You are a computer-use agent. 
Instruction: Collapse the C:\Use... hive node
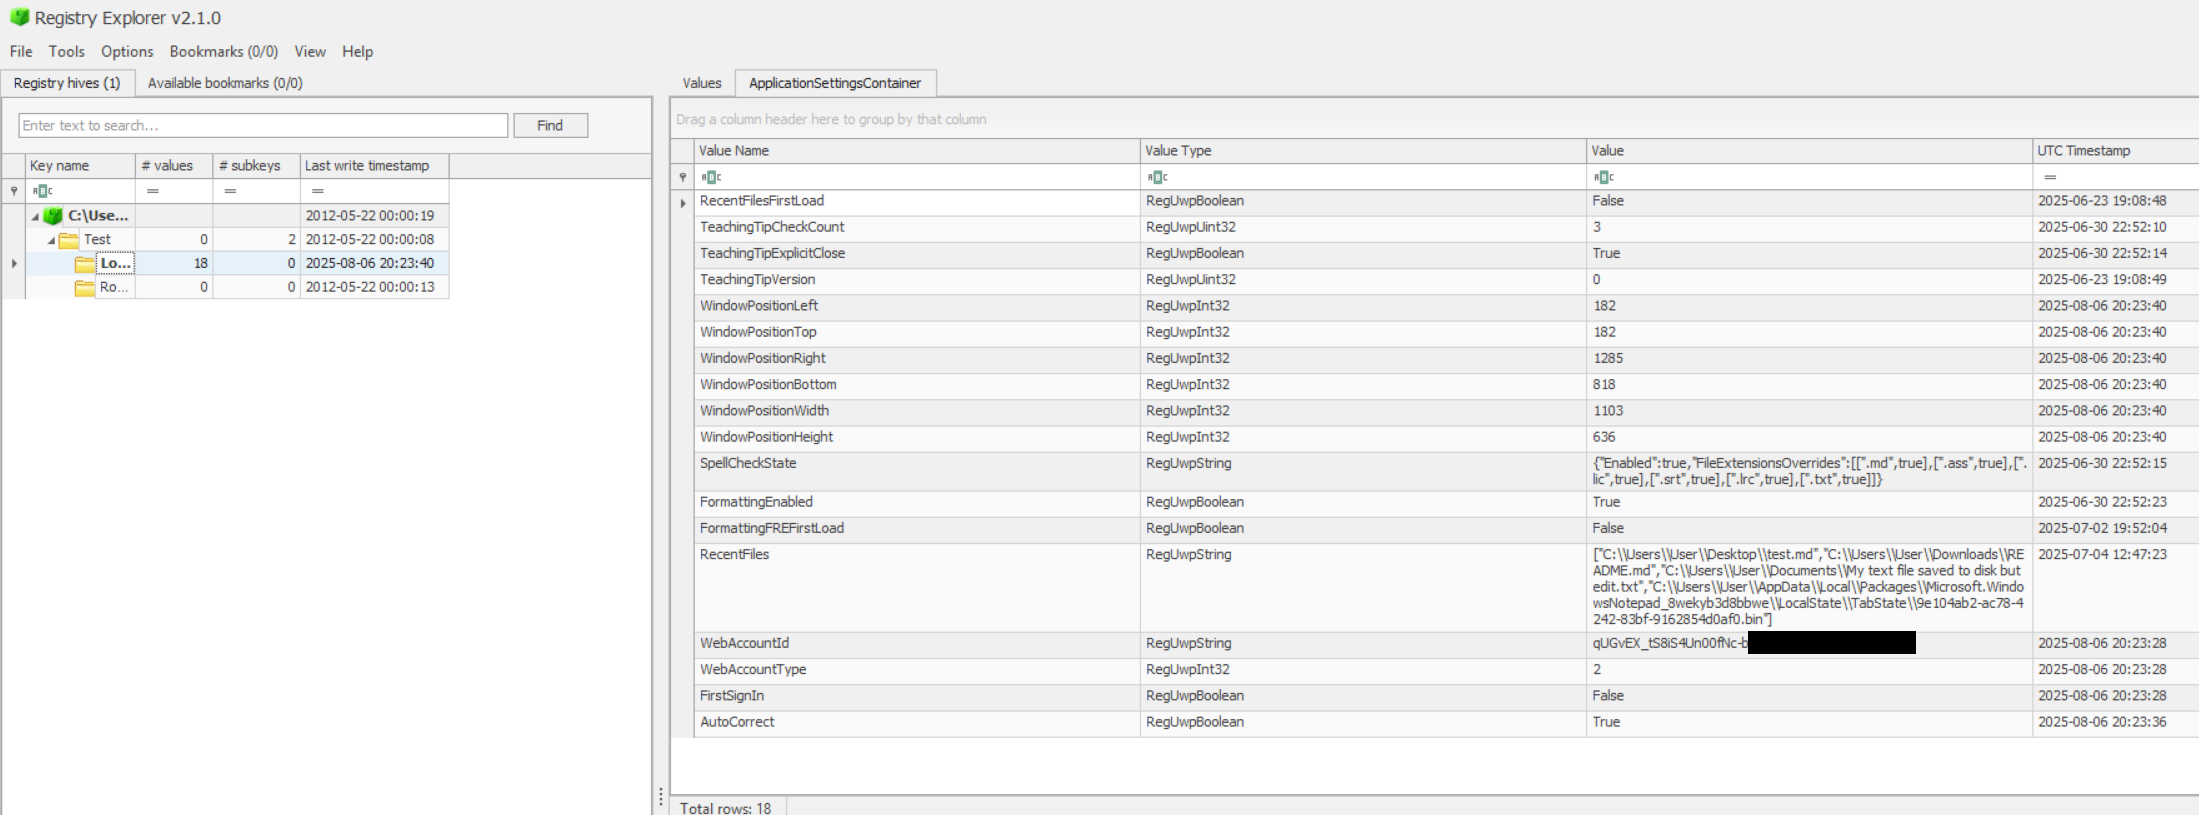tap(35, 216)
